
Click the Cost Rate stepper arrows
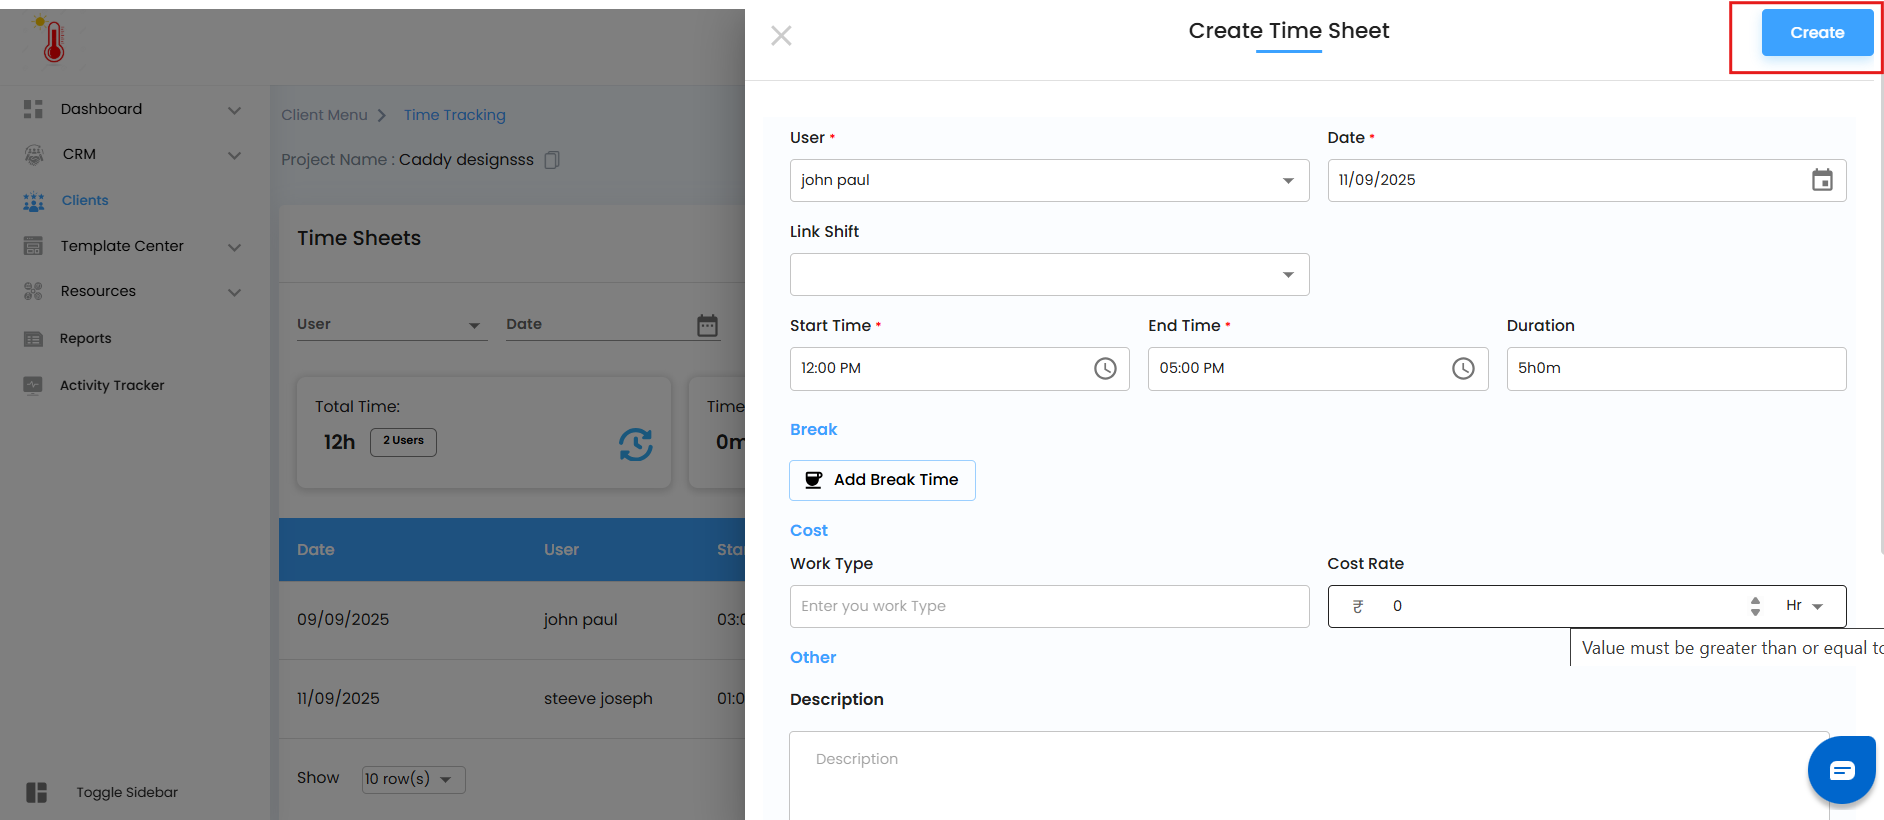[x=1755, y=606]
